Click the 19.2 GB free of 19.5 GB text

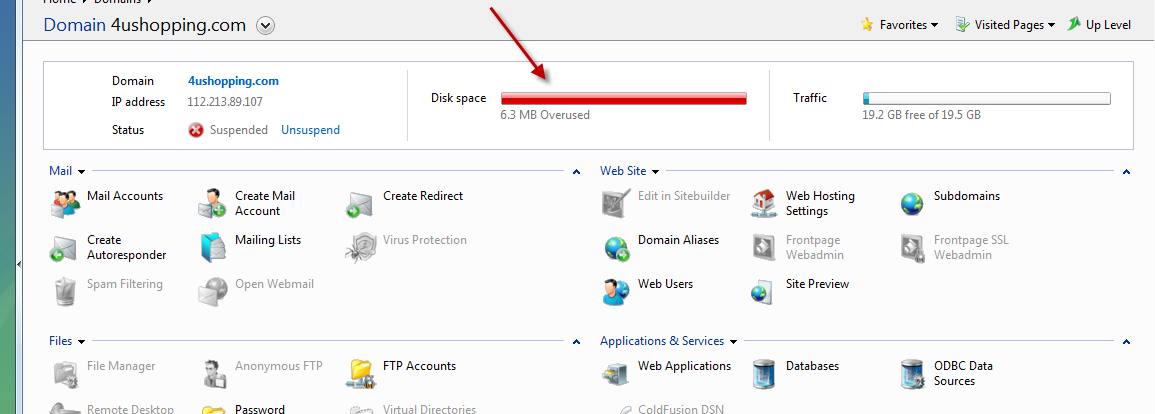(921, 115)
